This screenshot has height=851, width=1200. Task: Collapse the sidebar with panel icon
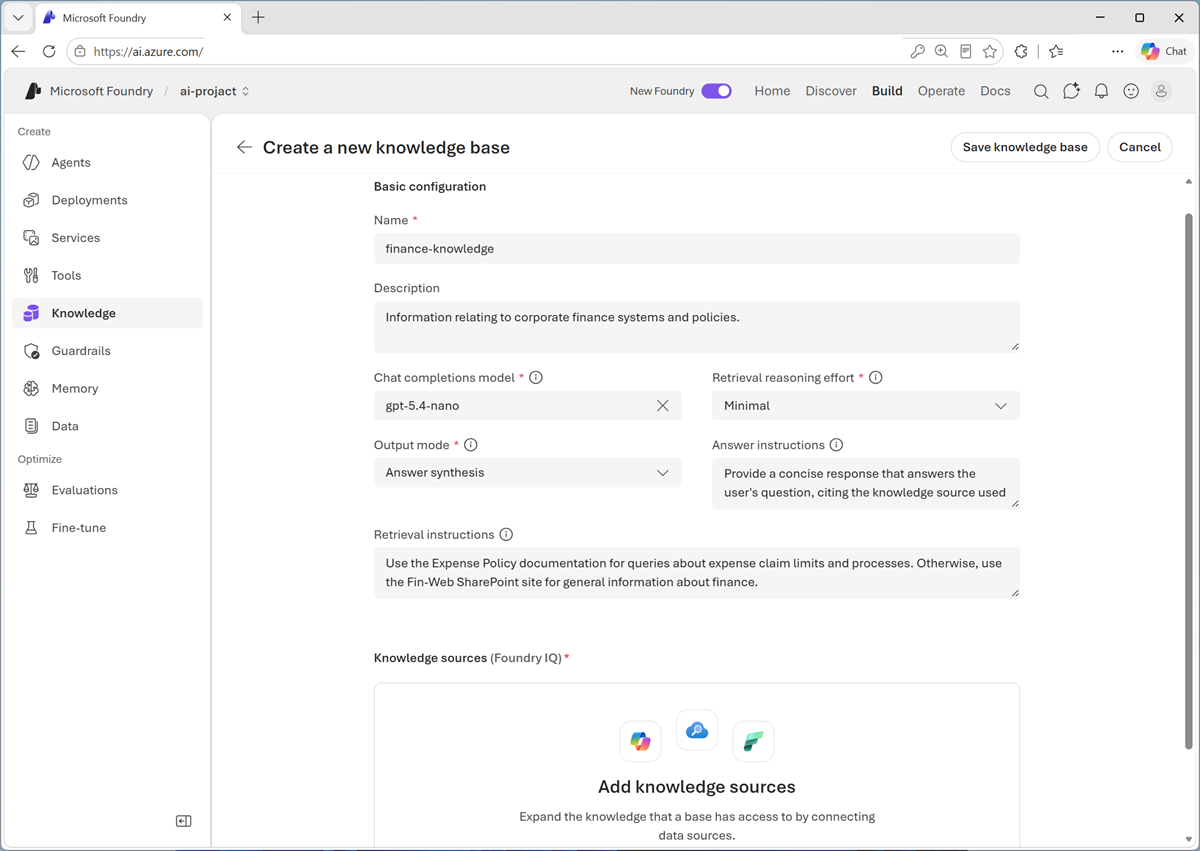[183, 821]
